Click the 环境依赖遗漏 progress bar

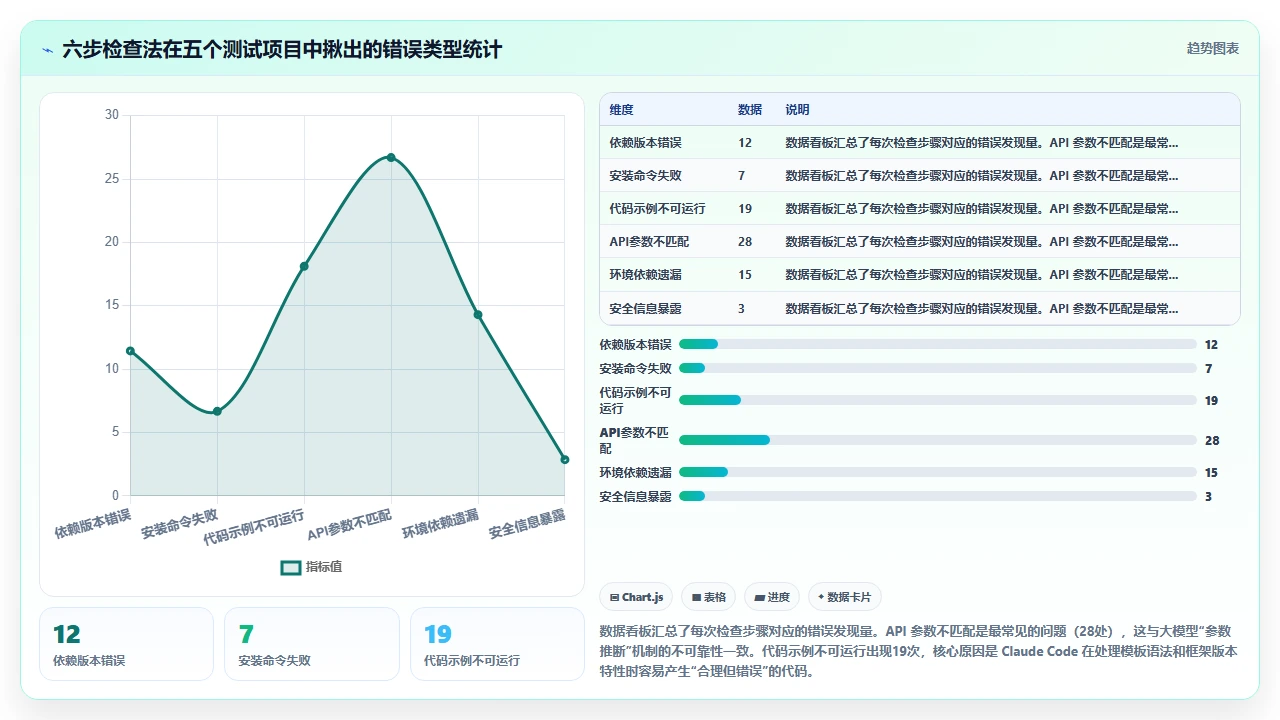pos(937,472)
